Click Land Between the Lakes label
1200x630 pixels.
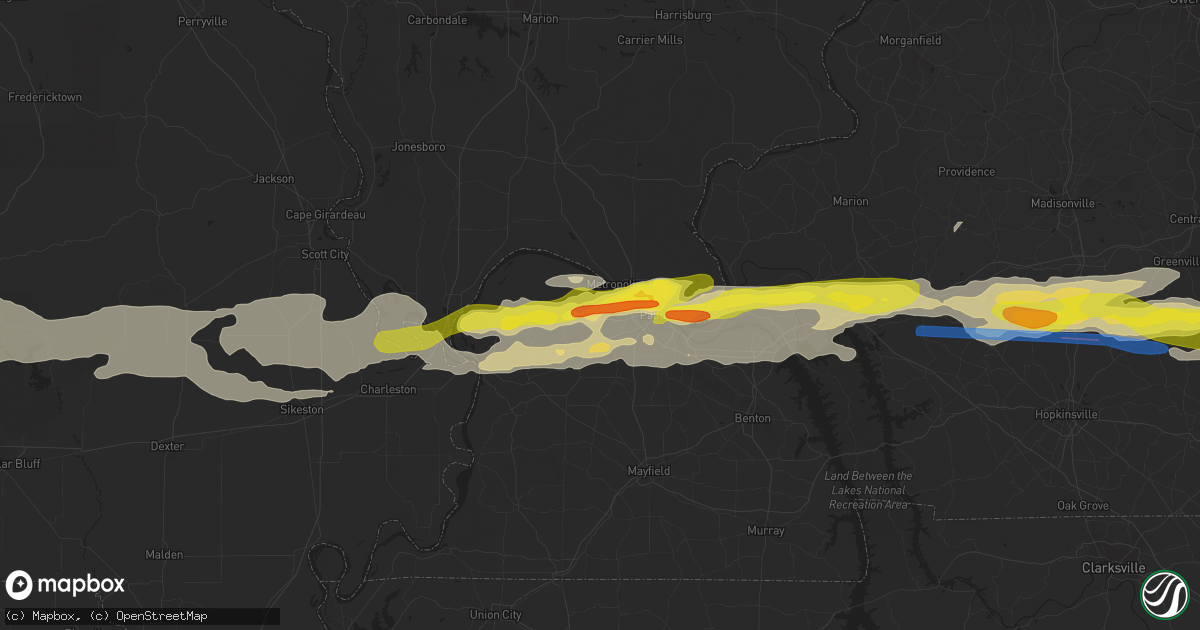tap(869, 490)
